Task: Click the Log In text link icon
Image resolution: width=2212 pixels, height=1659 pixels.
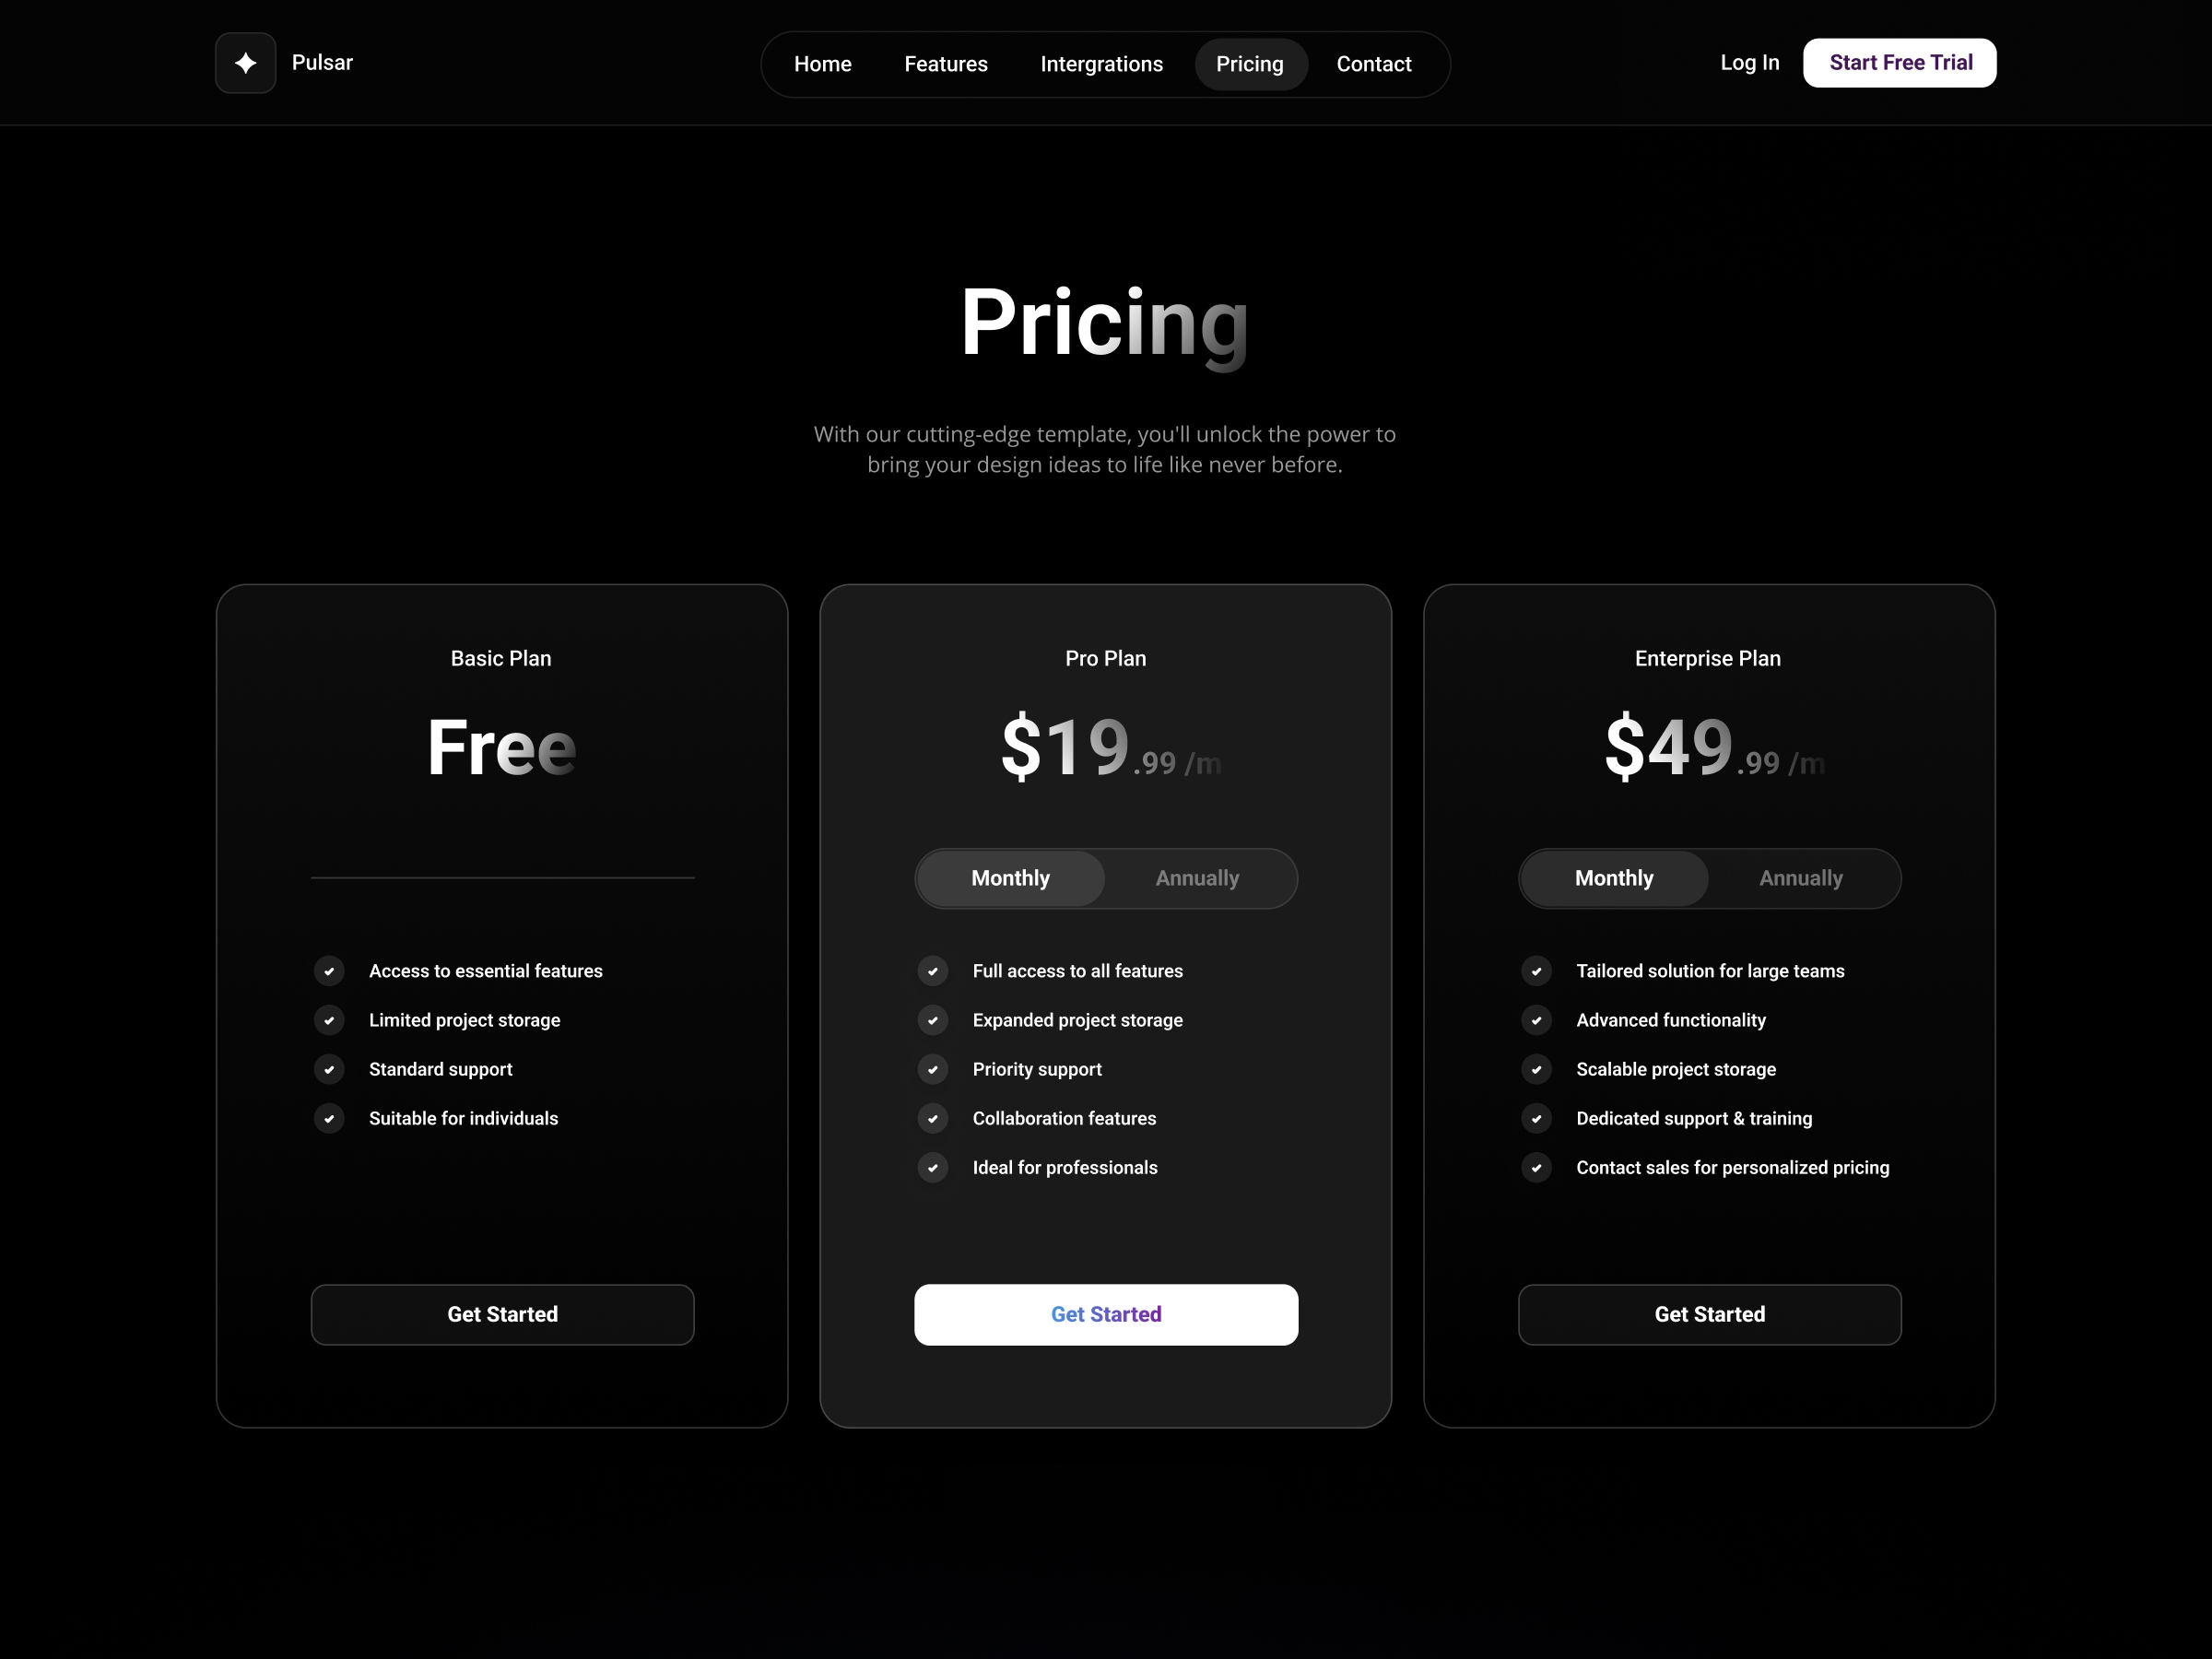Action: pos(1747,61)
